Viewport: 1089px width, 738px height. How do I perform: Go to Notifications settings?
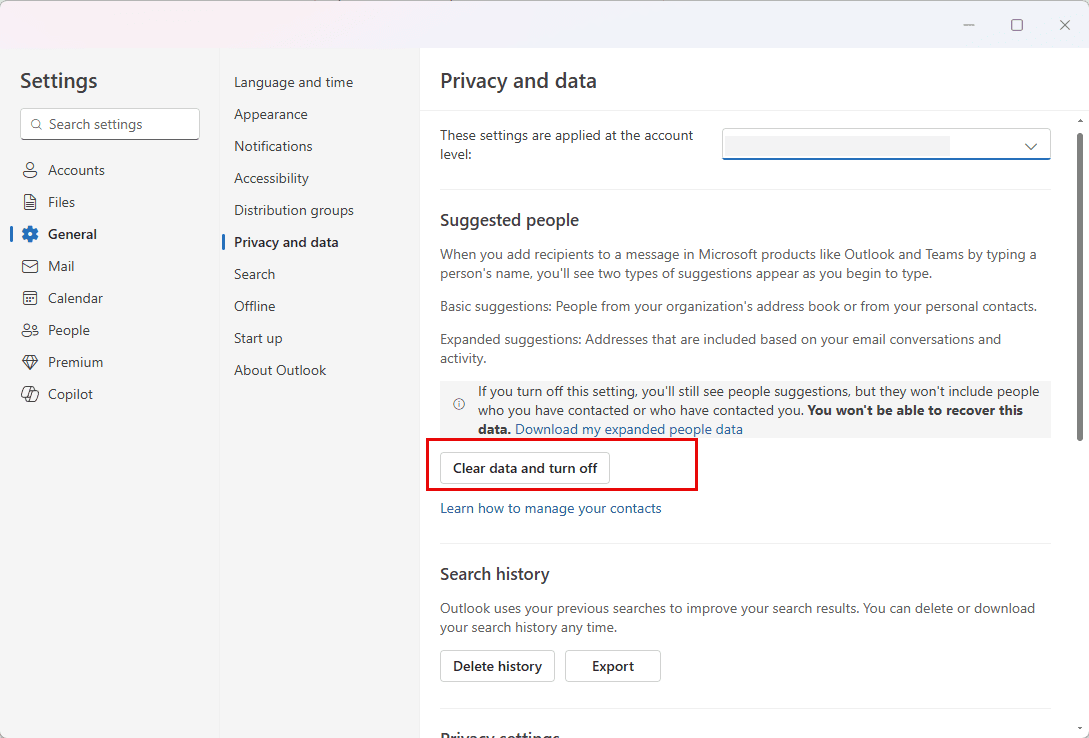tap(273, 146)
